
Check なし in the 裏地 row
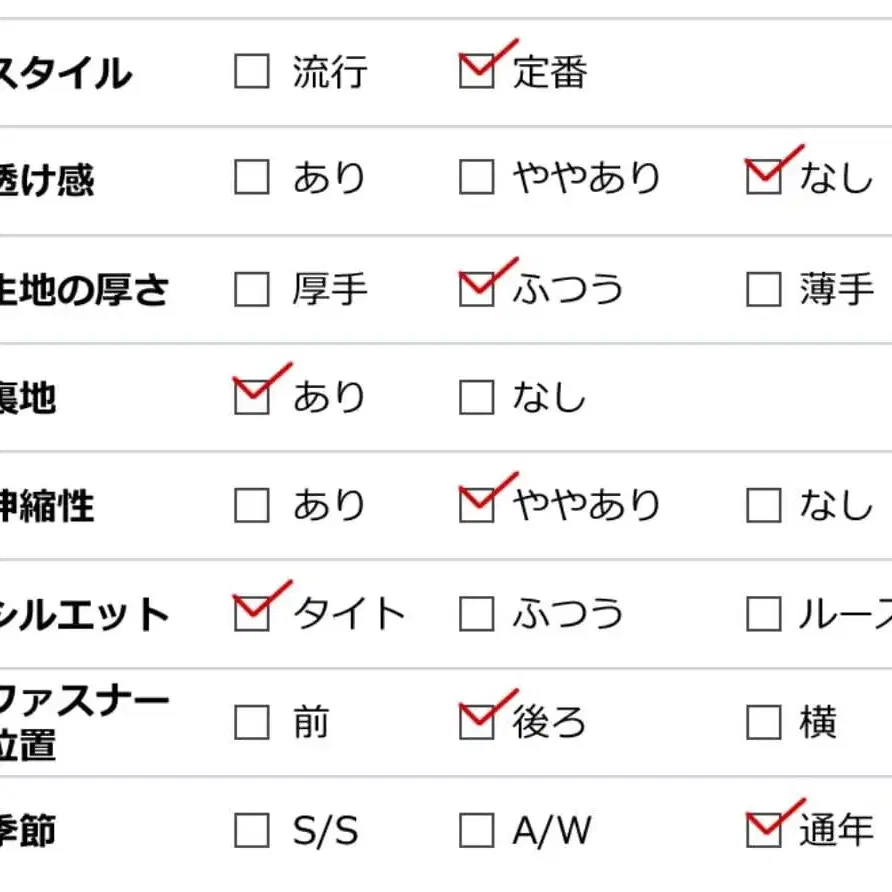[x=477, y=398]
